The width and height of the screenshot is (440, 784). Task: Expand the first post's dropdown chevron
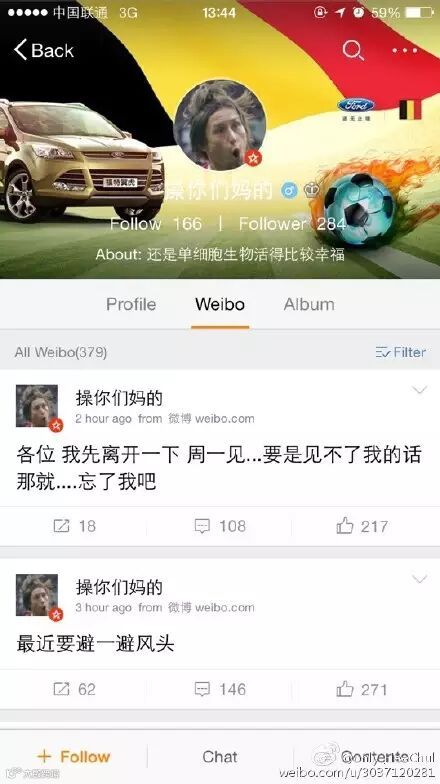click(x=419, y=390)
